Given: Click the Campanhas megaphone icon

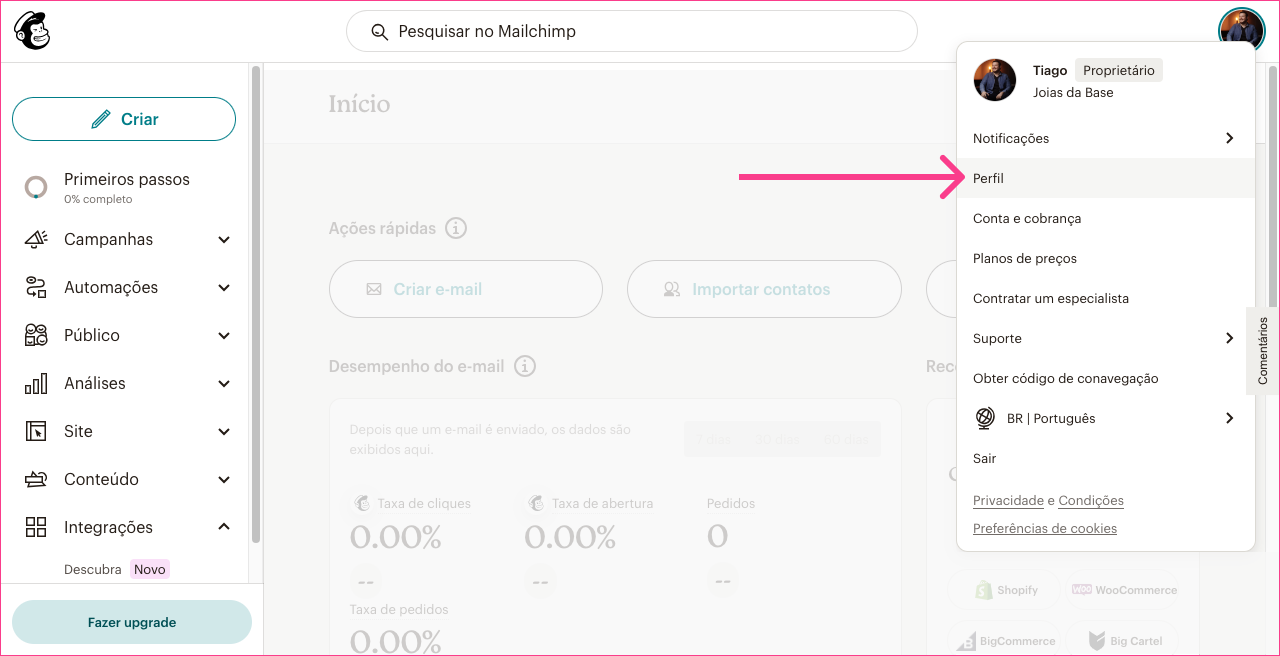Looking at the screenshot, I should (36, 240).
